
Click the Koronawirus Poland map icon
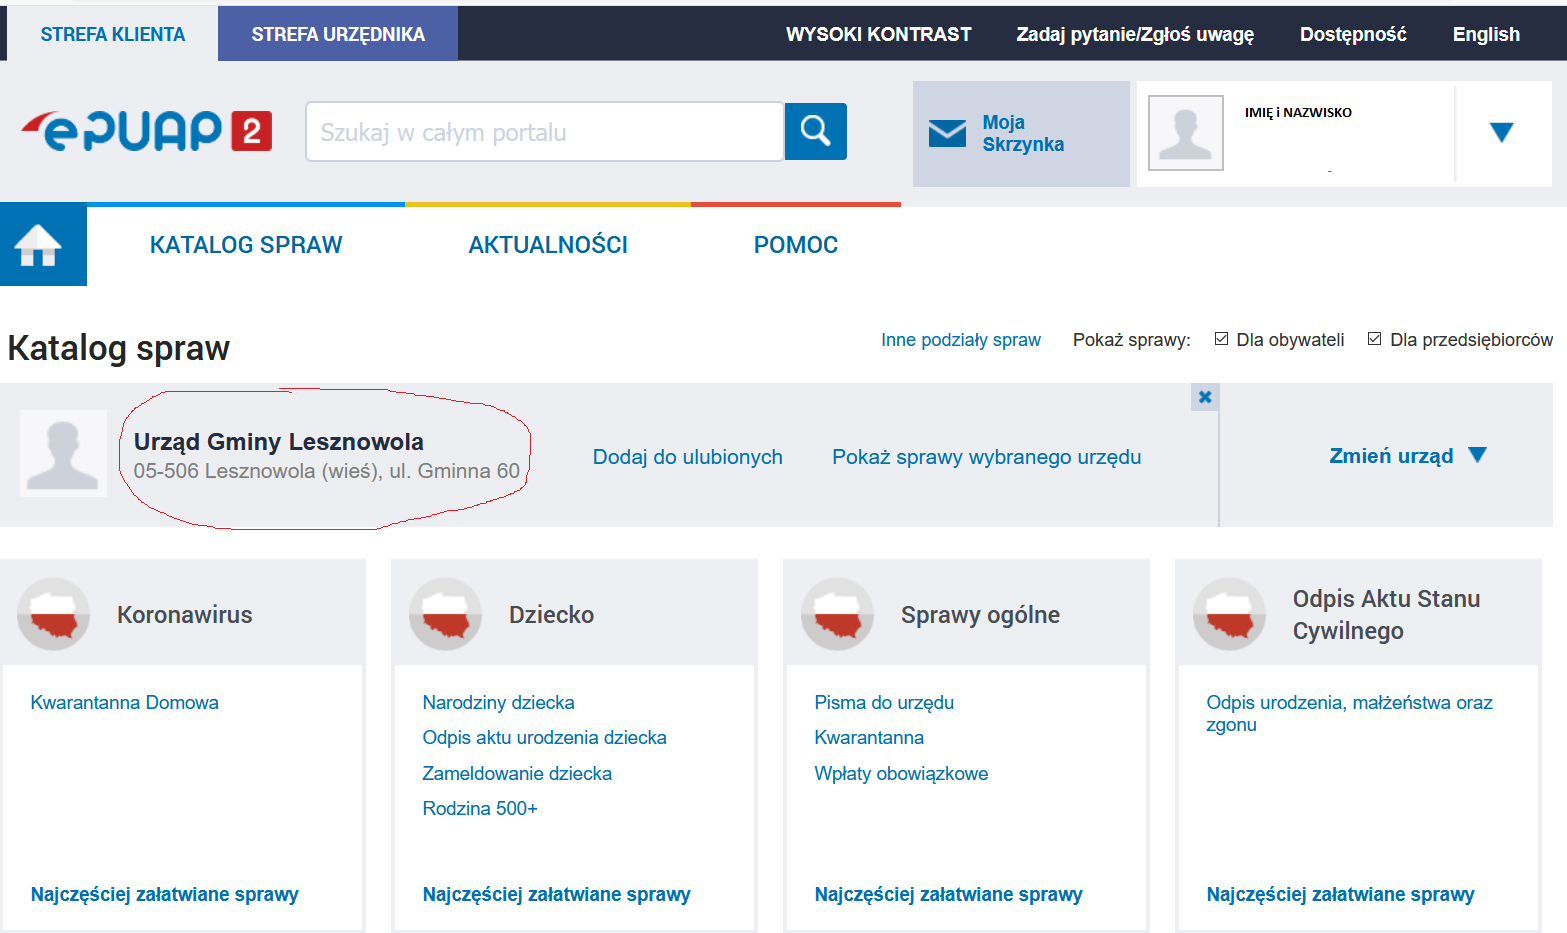tap(54, 614)
